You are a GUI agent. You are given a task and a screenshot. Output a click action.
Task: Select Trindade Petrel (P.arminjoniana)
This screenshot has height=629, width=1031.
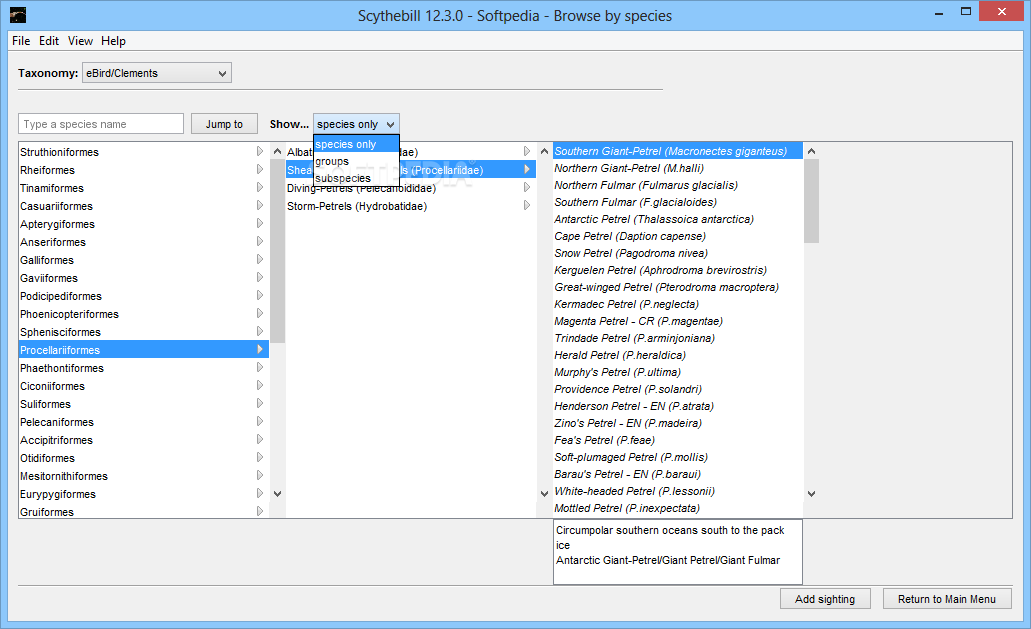pyautogui.click(x=677, y=338)
